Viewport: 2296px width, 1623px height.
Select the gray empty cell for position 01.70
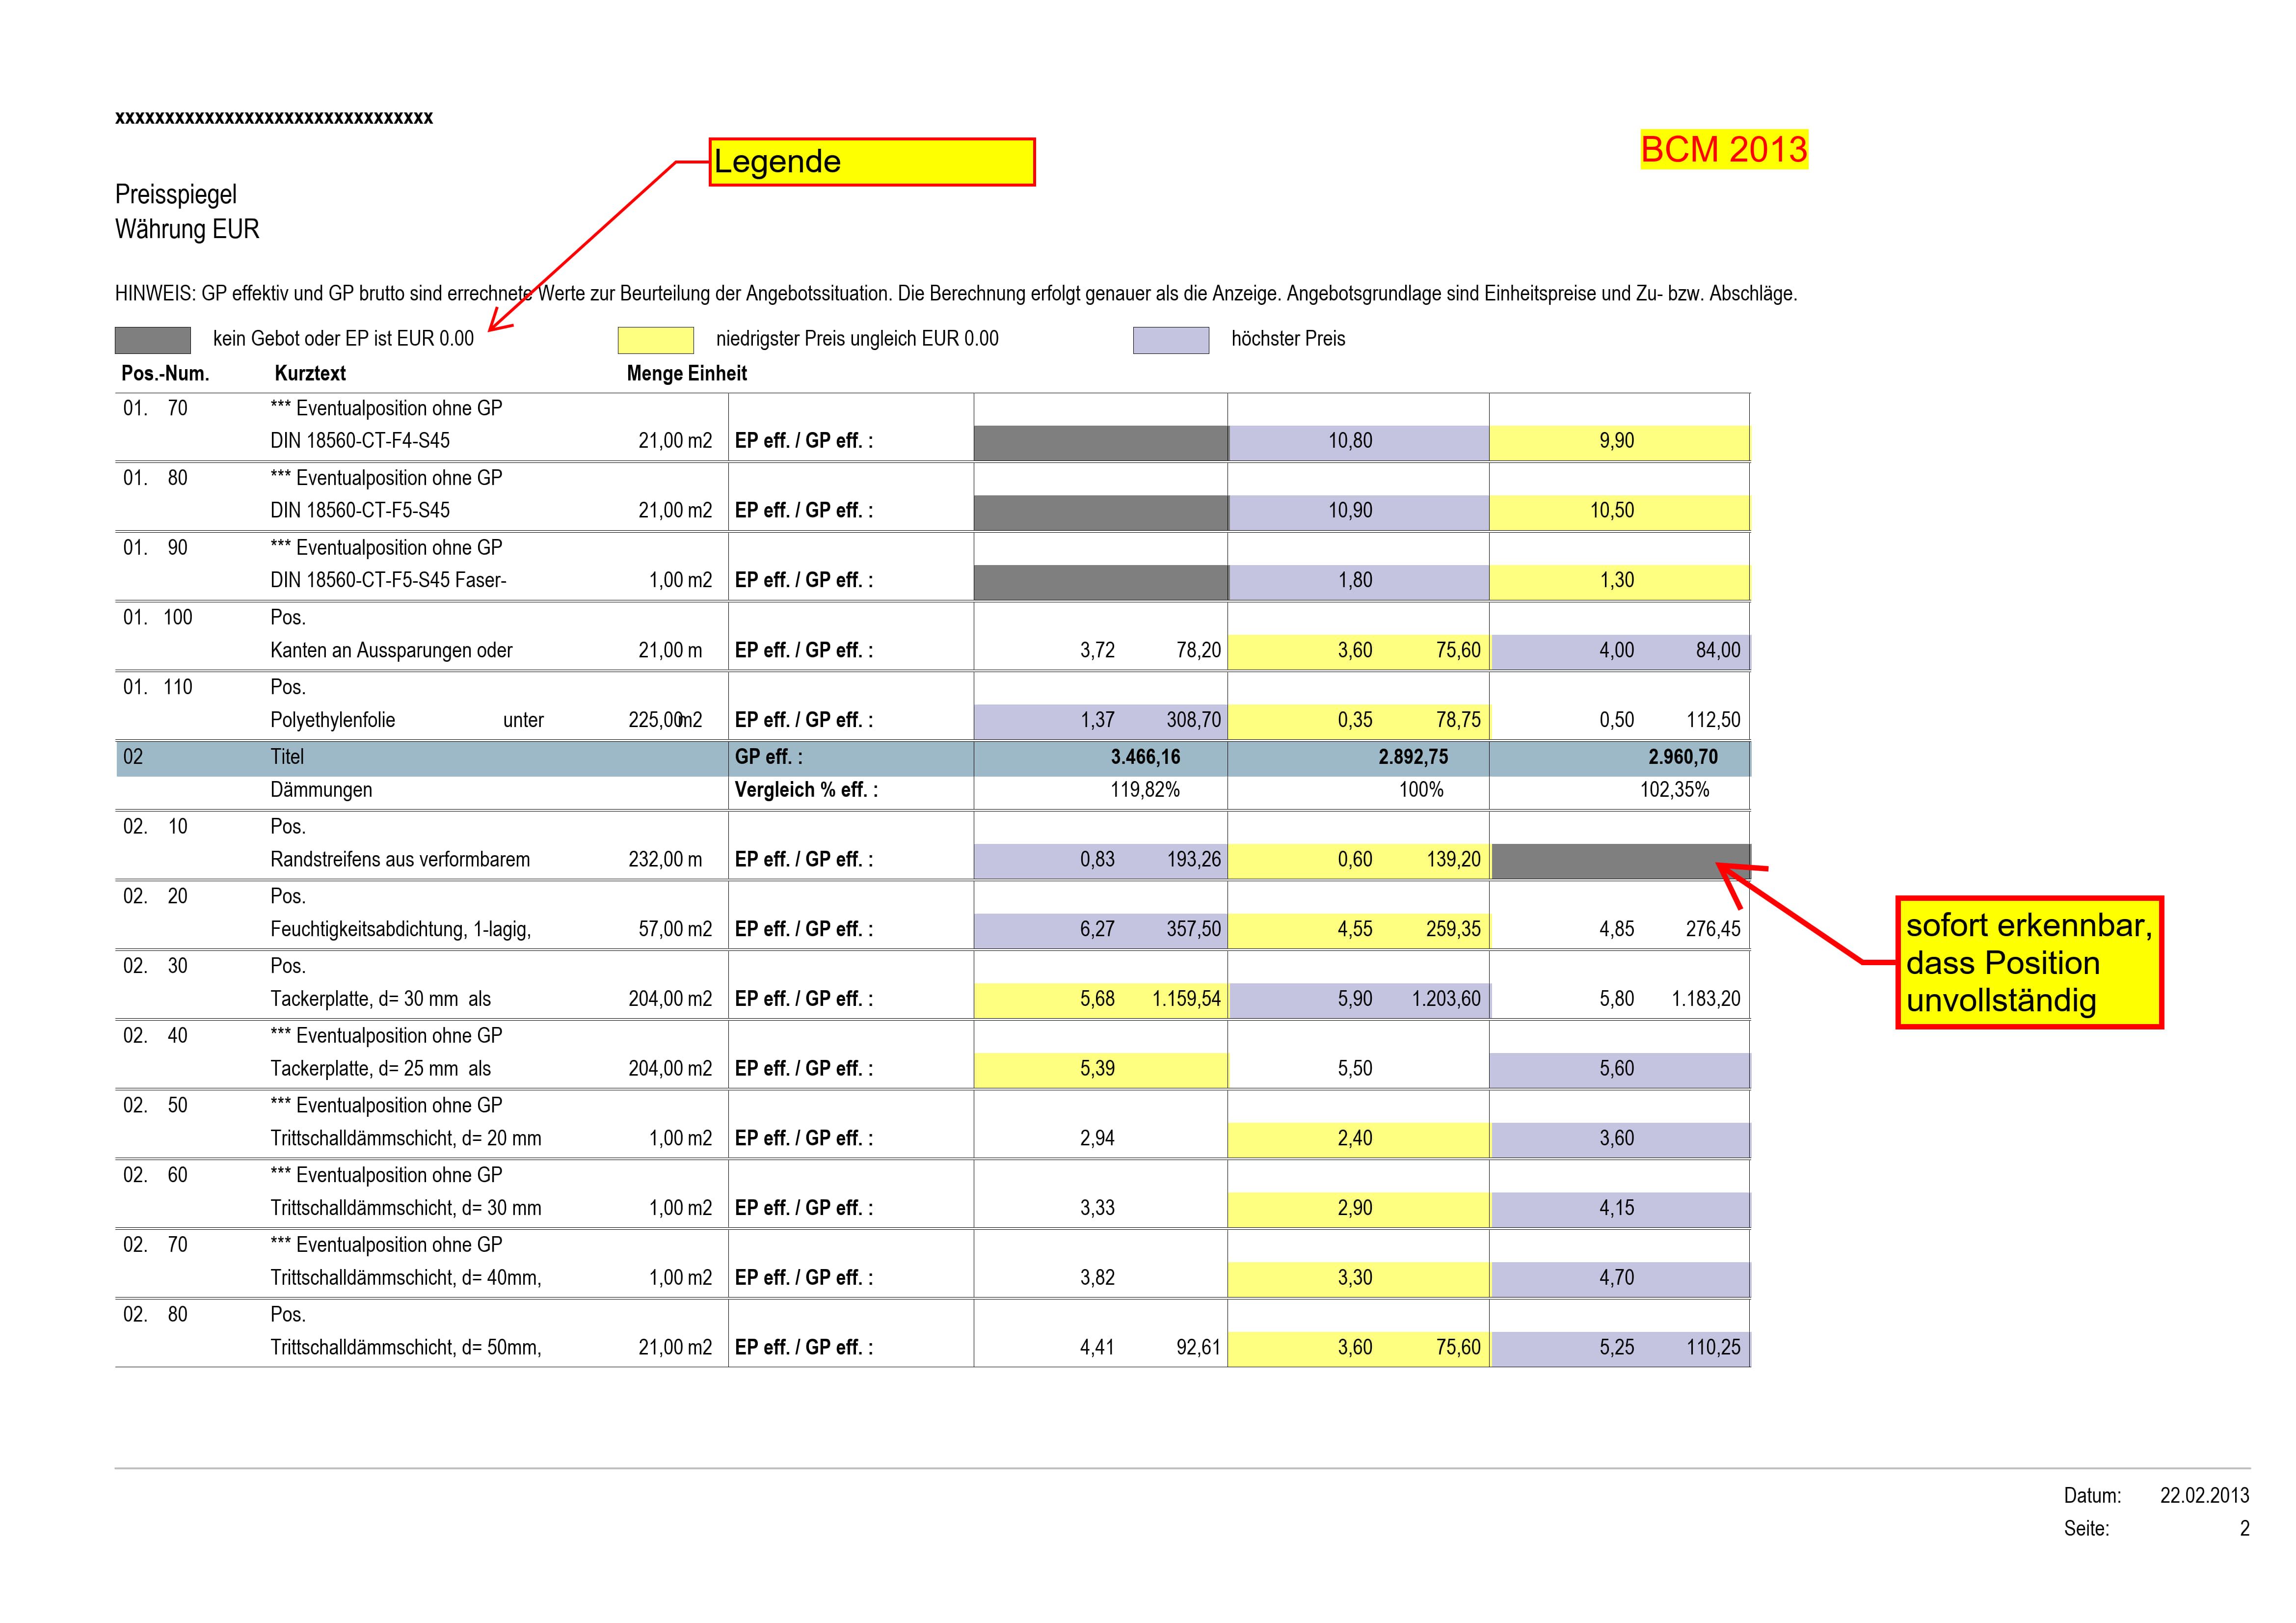(x=1100, y=443)
